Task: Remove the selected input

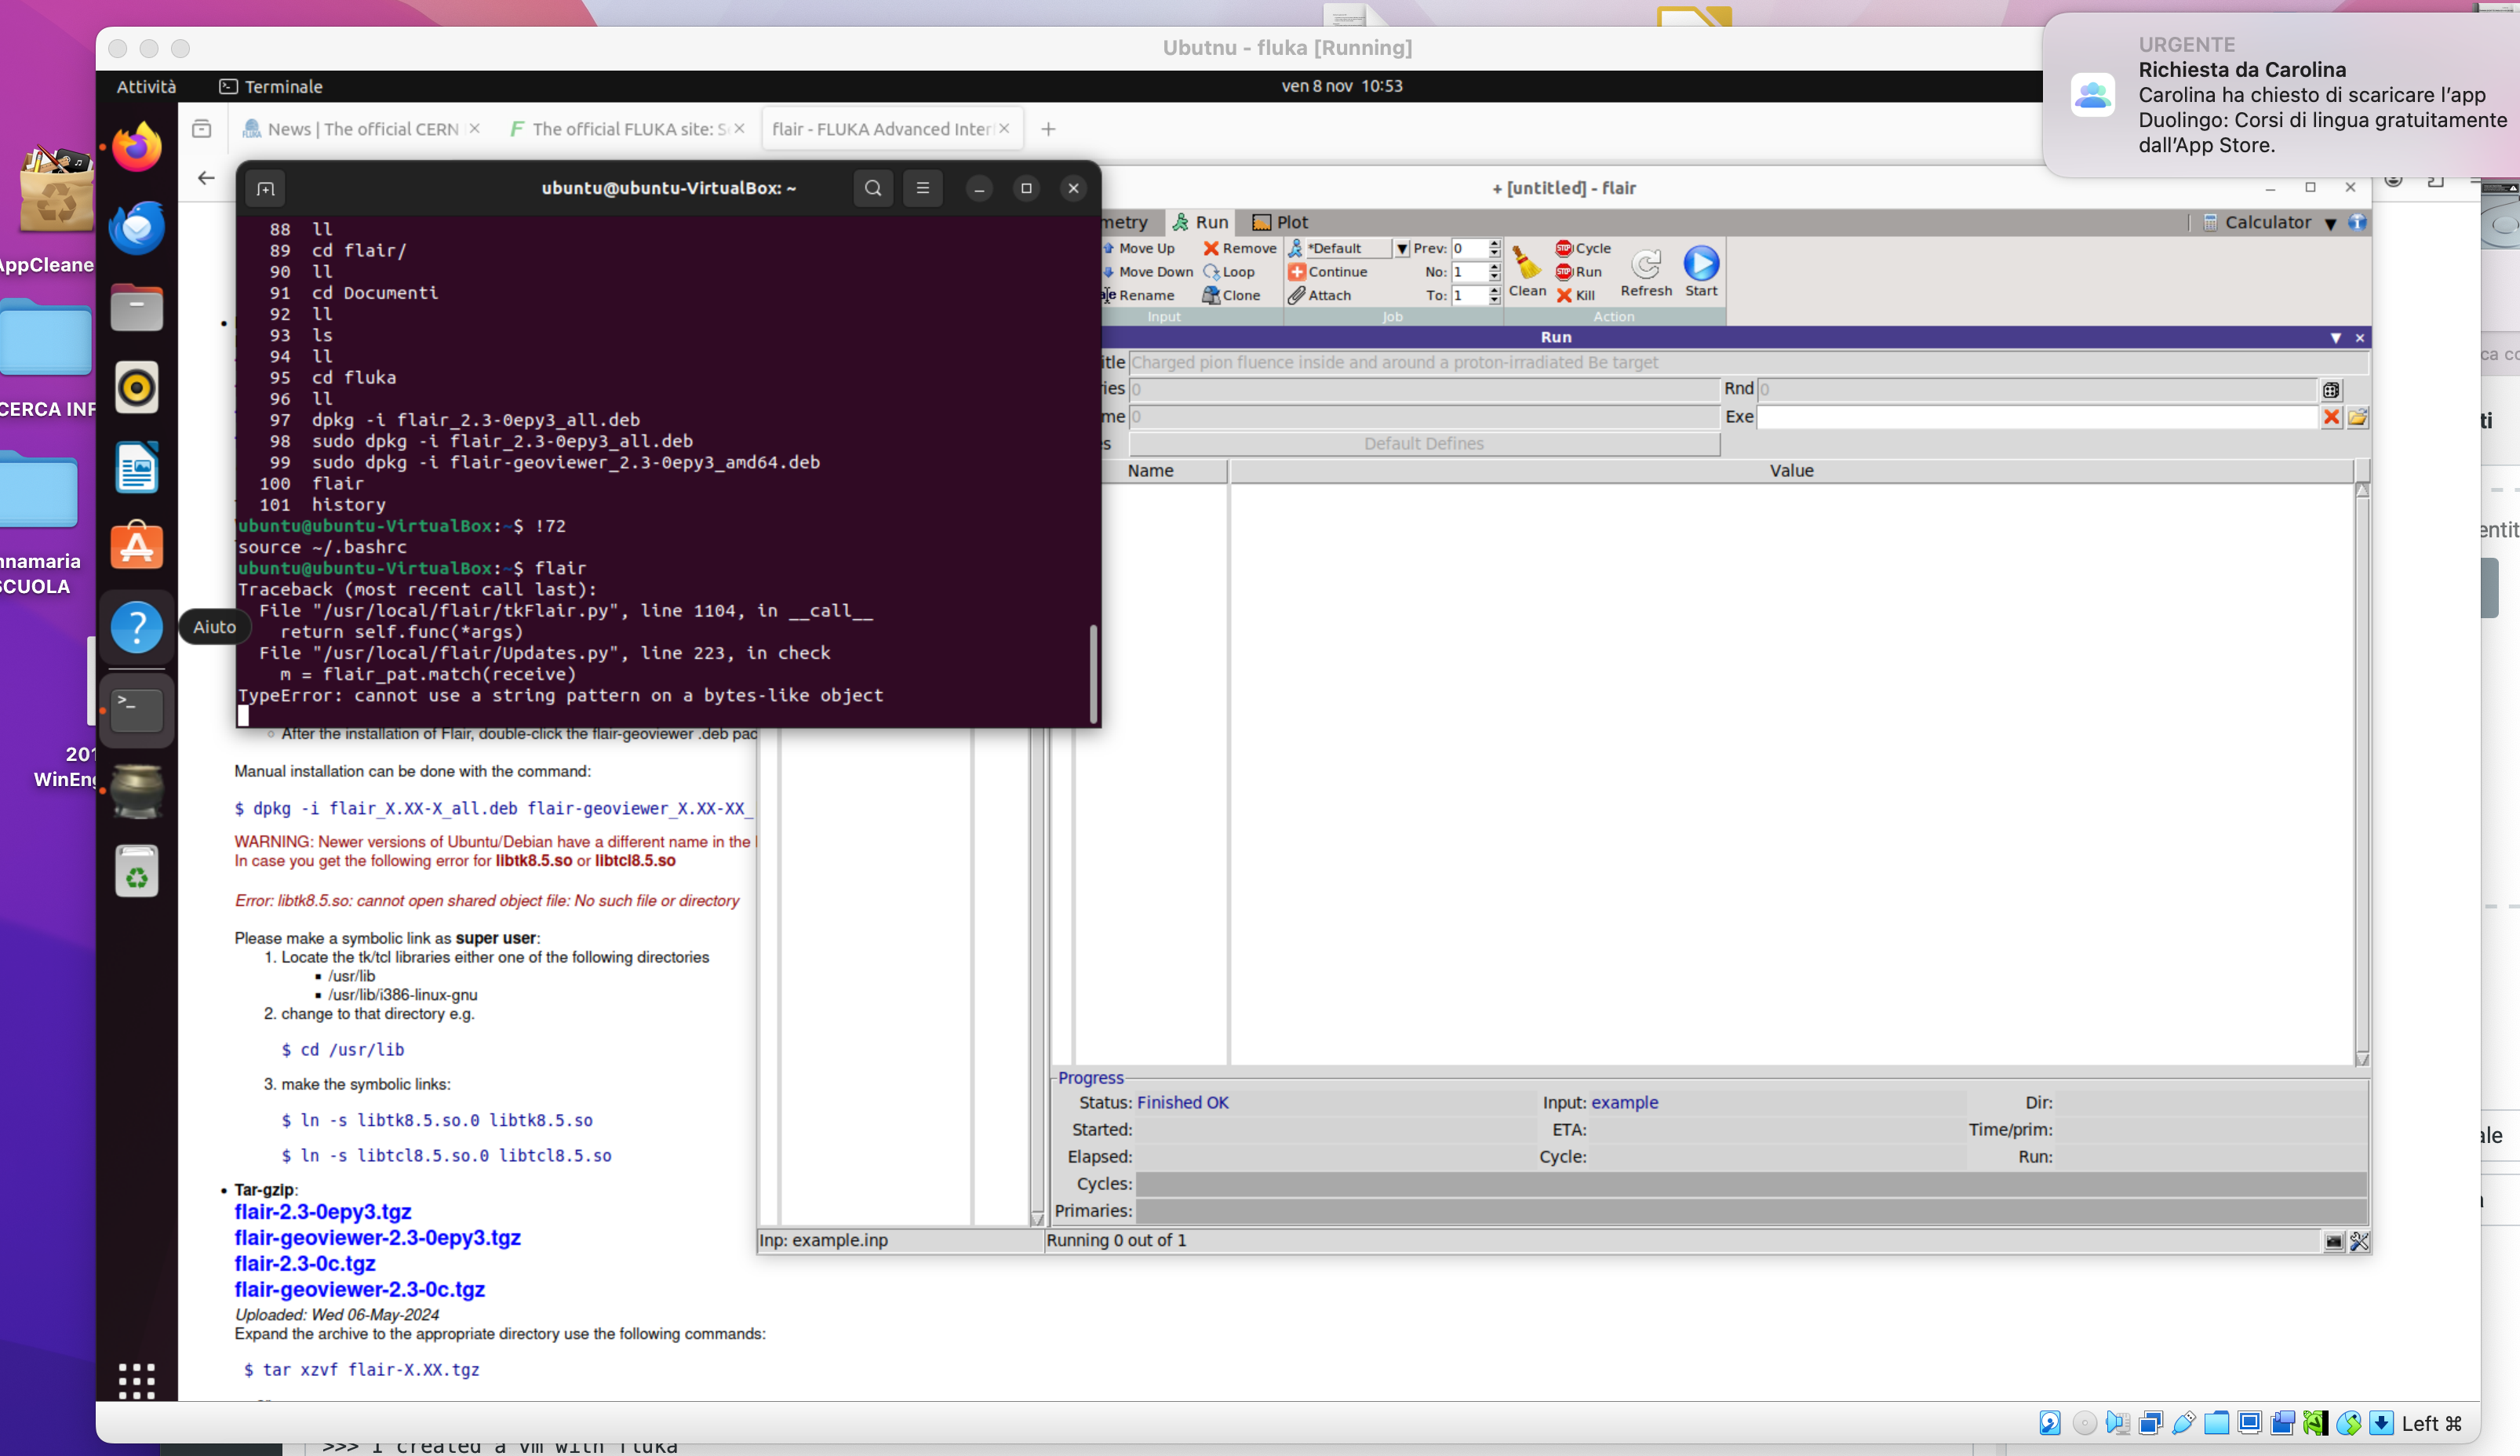Action: 1239,248
